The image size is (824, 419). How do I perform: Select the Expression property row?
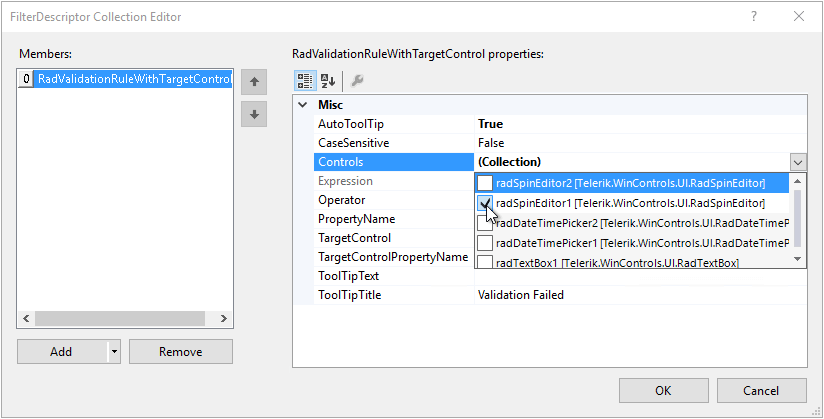coord(394,181)
